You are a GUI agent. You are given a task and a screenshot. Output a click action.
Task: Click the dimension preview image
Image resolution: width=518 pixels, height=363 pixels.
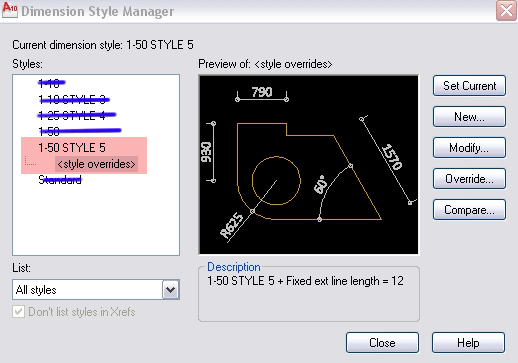309,165
